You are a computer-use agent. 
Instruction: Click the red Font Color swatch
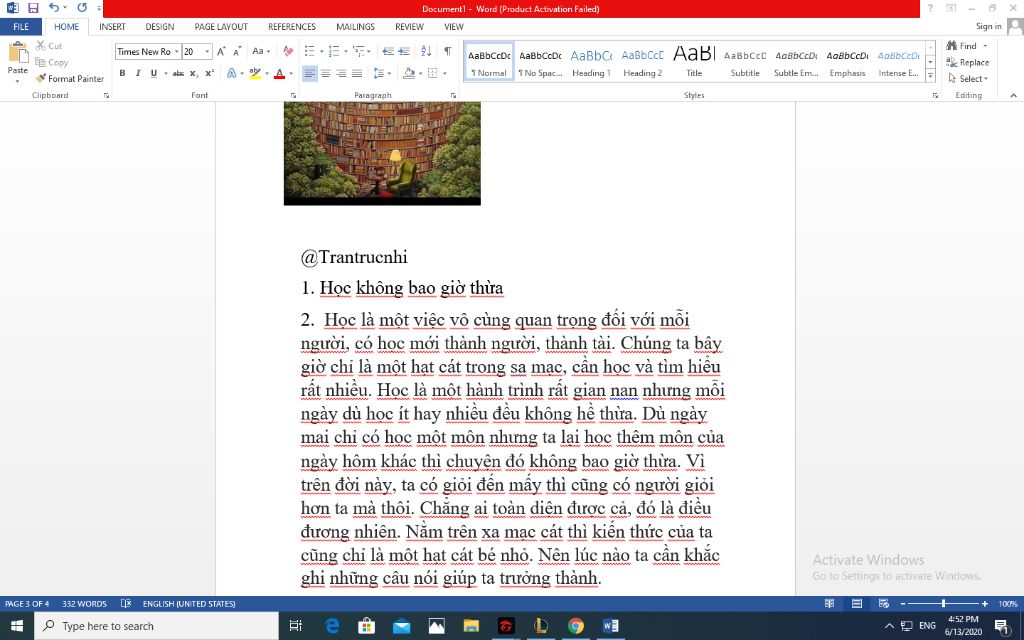point(280,73)
